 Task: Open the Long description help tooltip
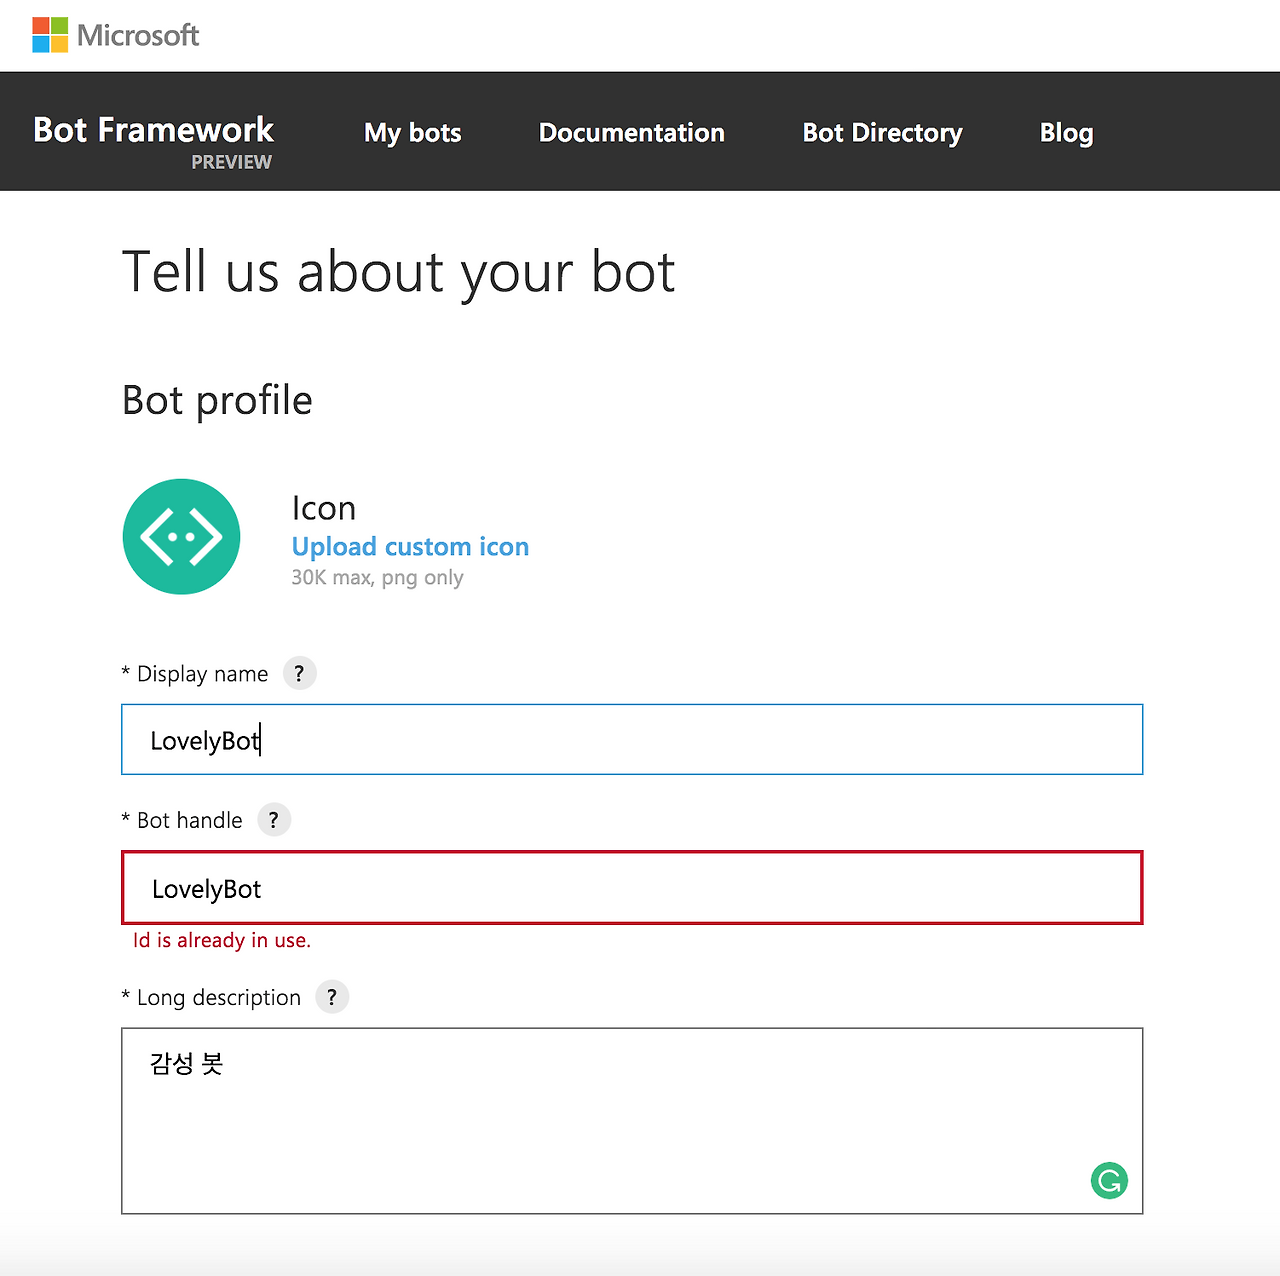tap(332, 997)
